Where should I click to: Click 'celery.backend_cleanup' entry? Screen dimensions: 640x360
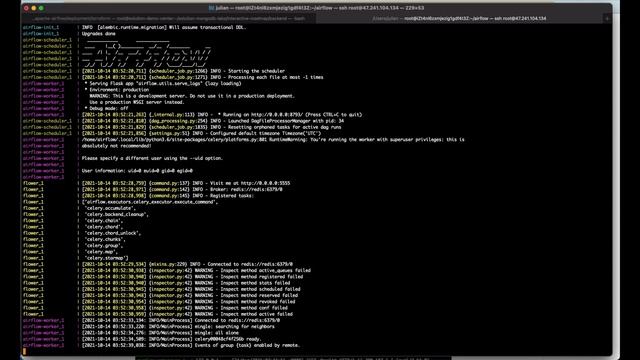coord(116,214)
